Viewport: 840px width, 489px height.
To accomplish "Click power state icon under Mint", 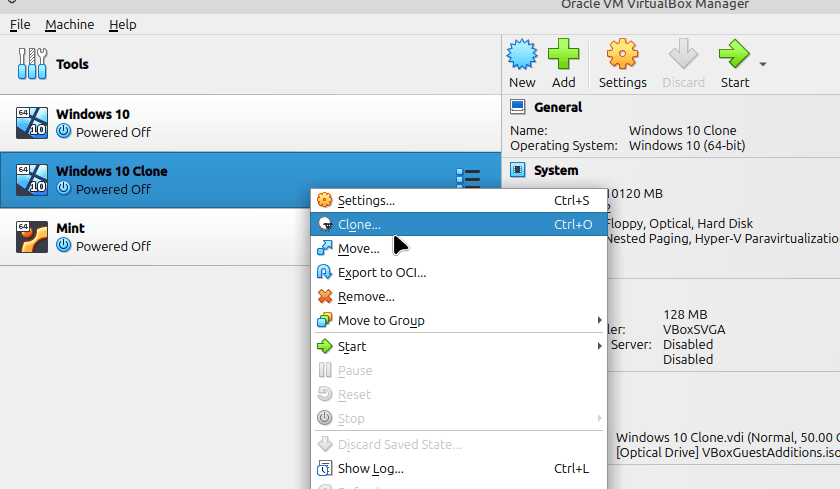I will point(64,245).
